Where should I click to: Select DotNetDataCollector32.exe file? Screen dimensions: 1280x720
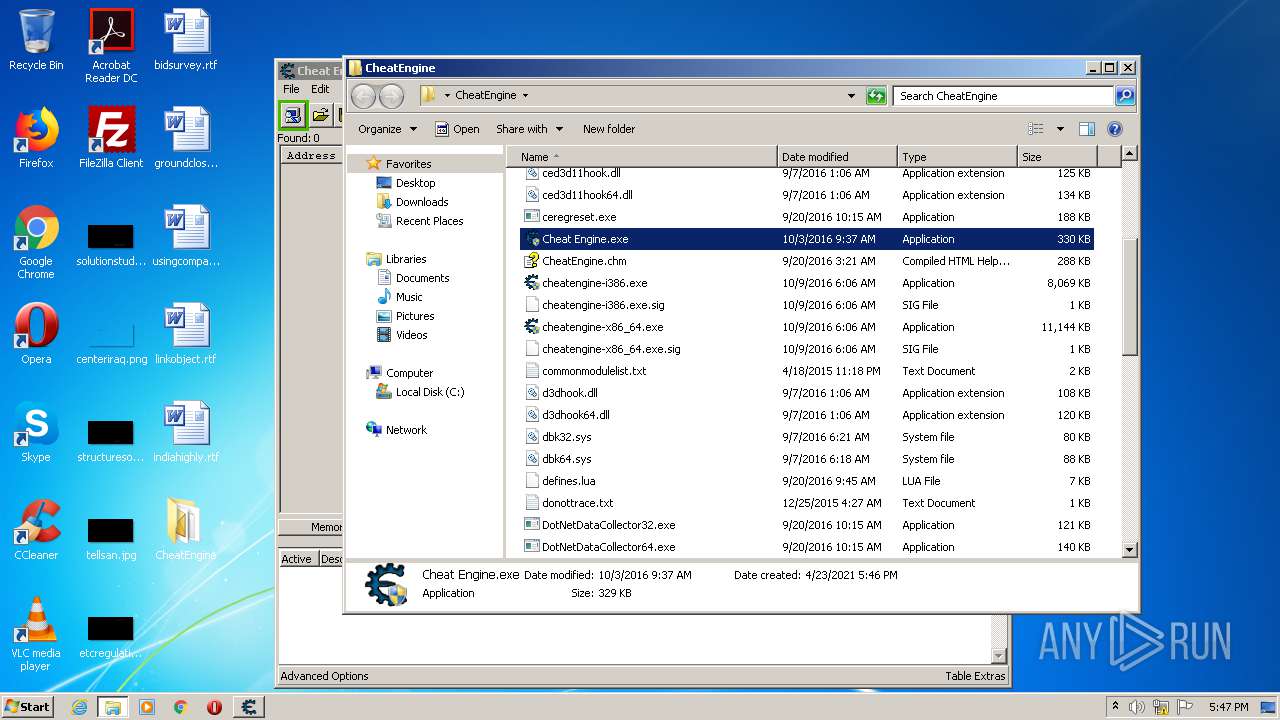(806, 525)
